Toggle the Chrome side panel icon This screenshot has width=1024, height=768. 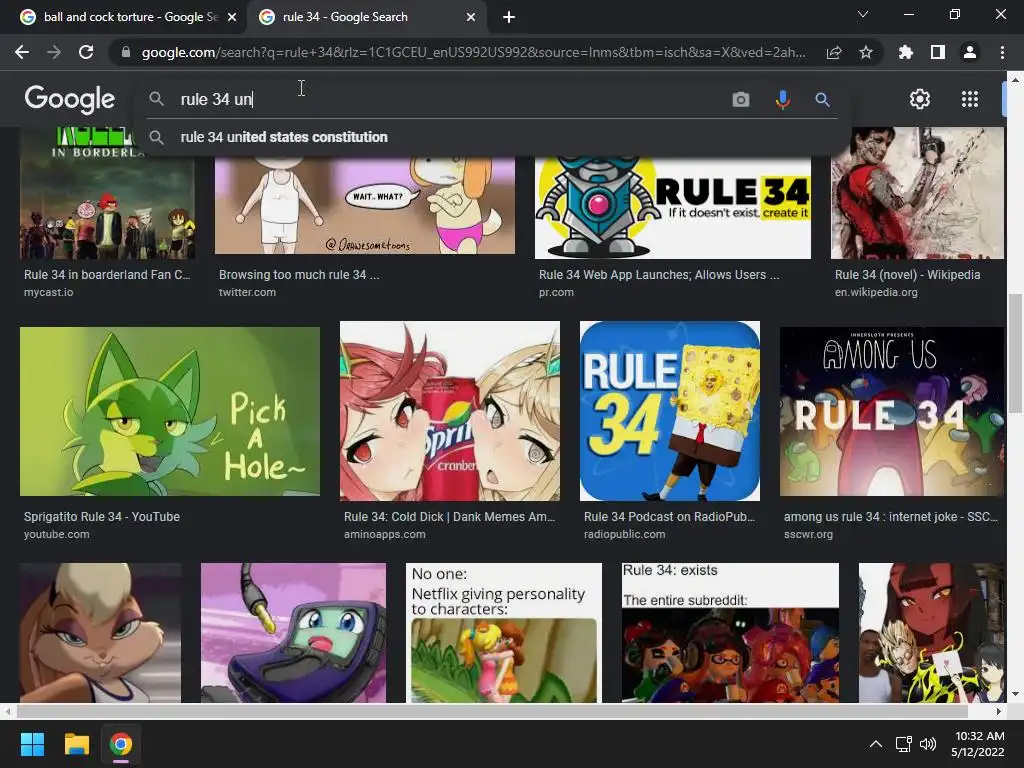(x=938, y=52)
